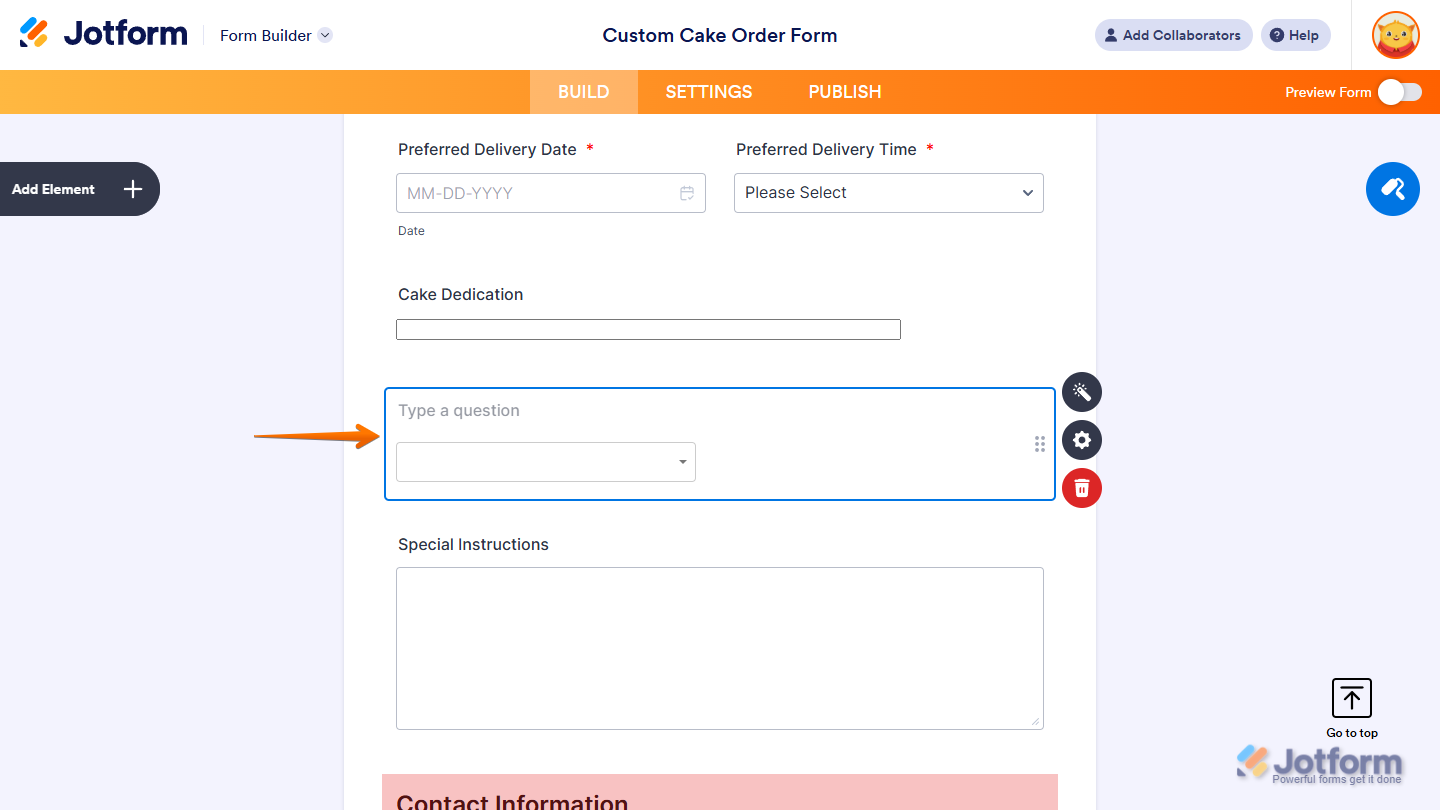Open the wand/AI options for the selected field
1440x810 pixels.
1081,392
